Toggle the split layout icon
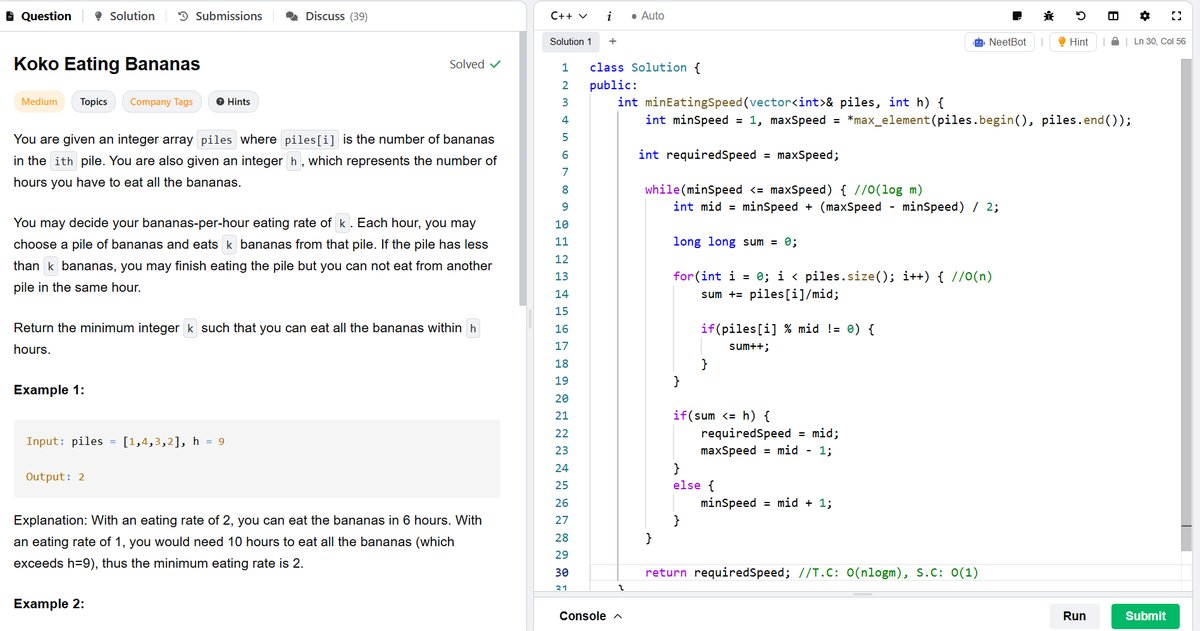1200x631 pixels. click(1113, 16)
